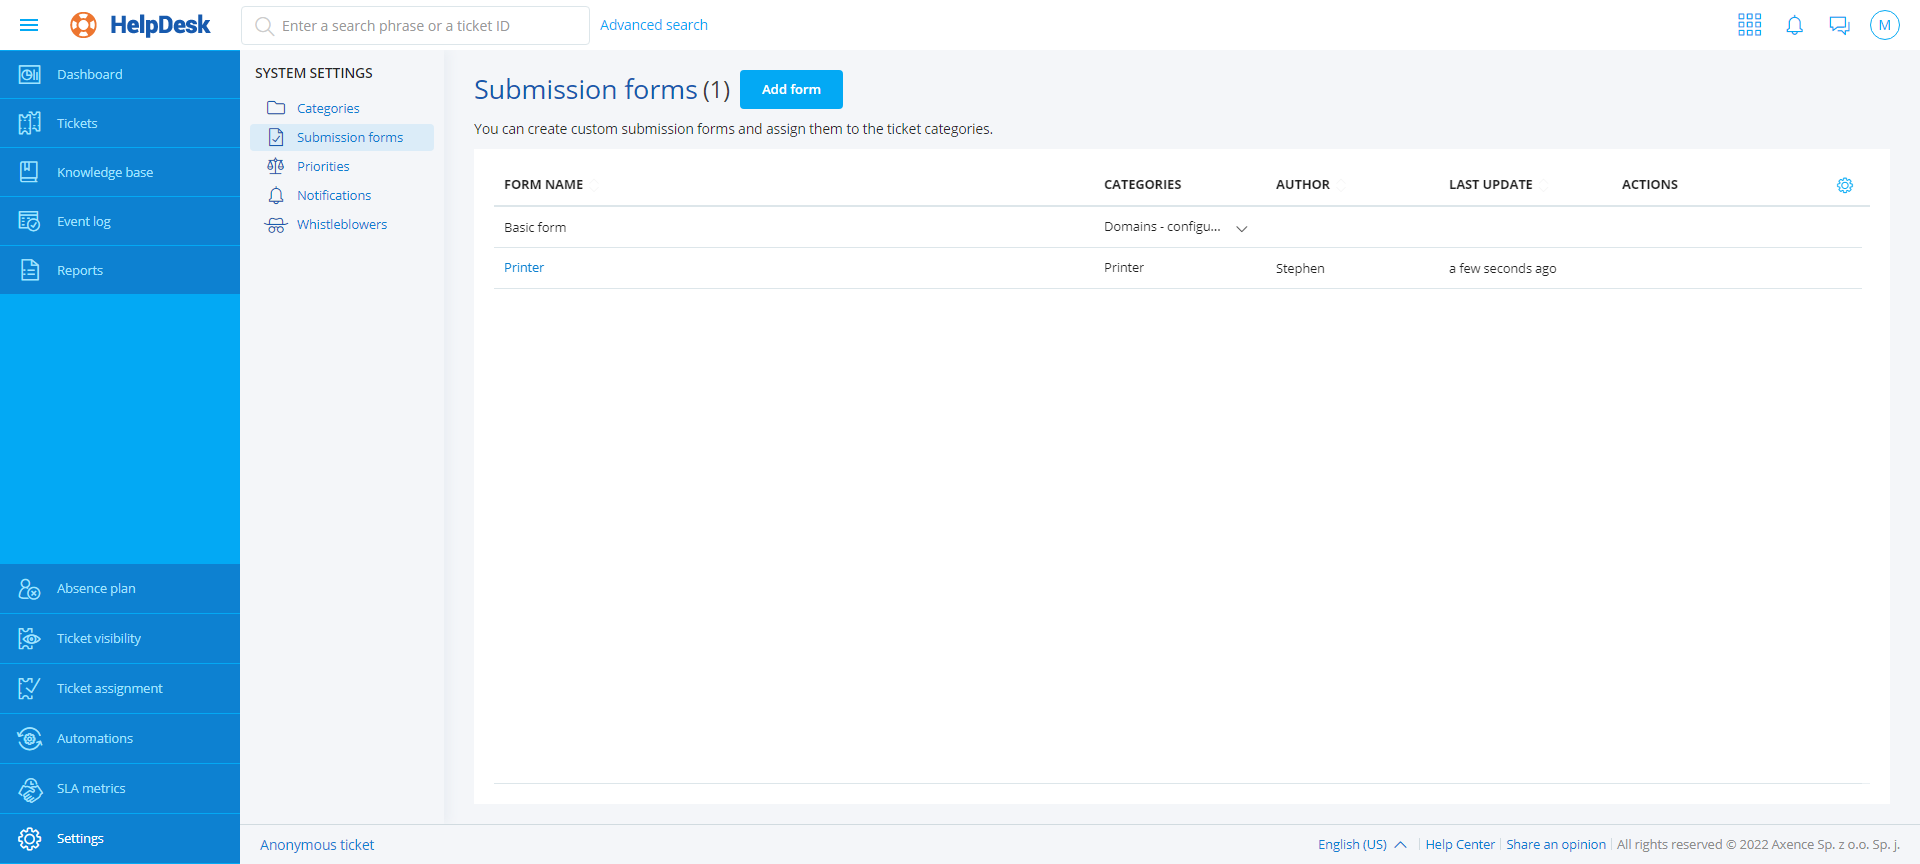The height and width of the screenshot is (864, 1920).
Task: Open the English (US) language selector
Action: pyautogui.click(x=1361, y=844)
